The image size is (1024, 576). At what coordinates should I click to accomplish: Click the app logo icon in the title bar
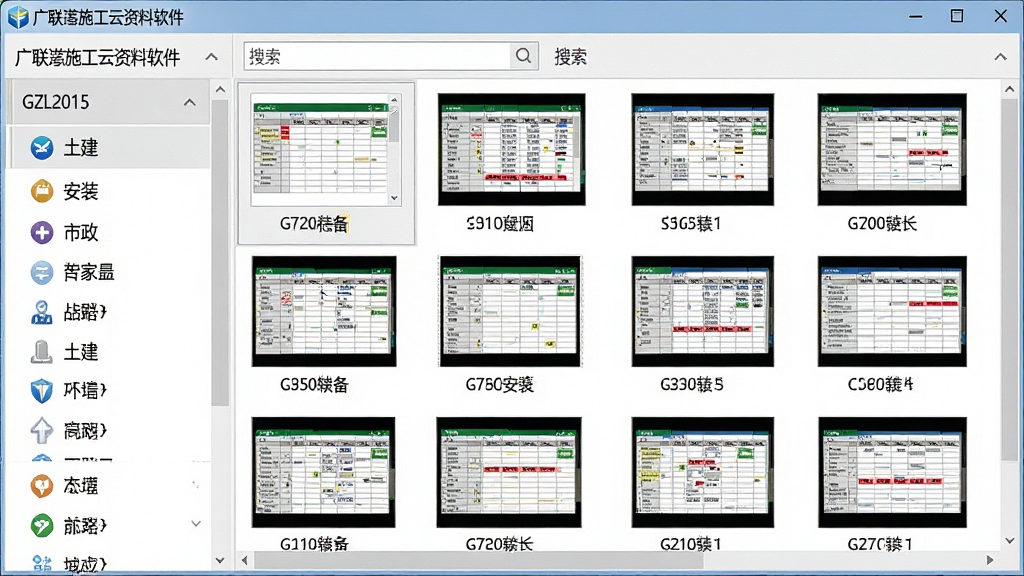point(18,17)
